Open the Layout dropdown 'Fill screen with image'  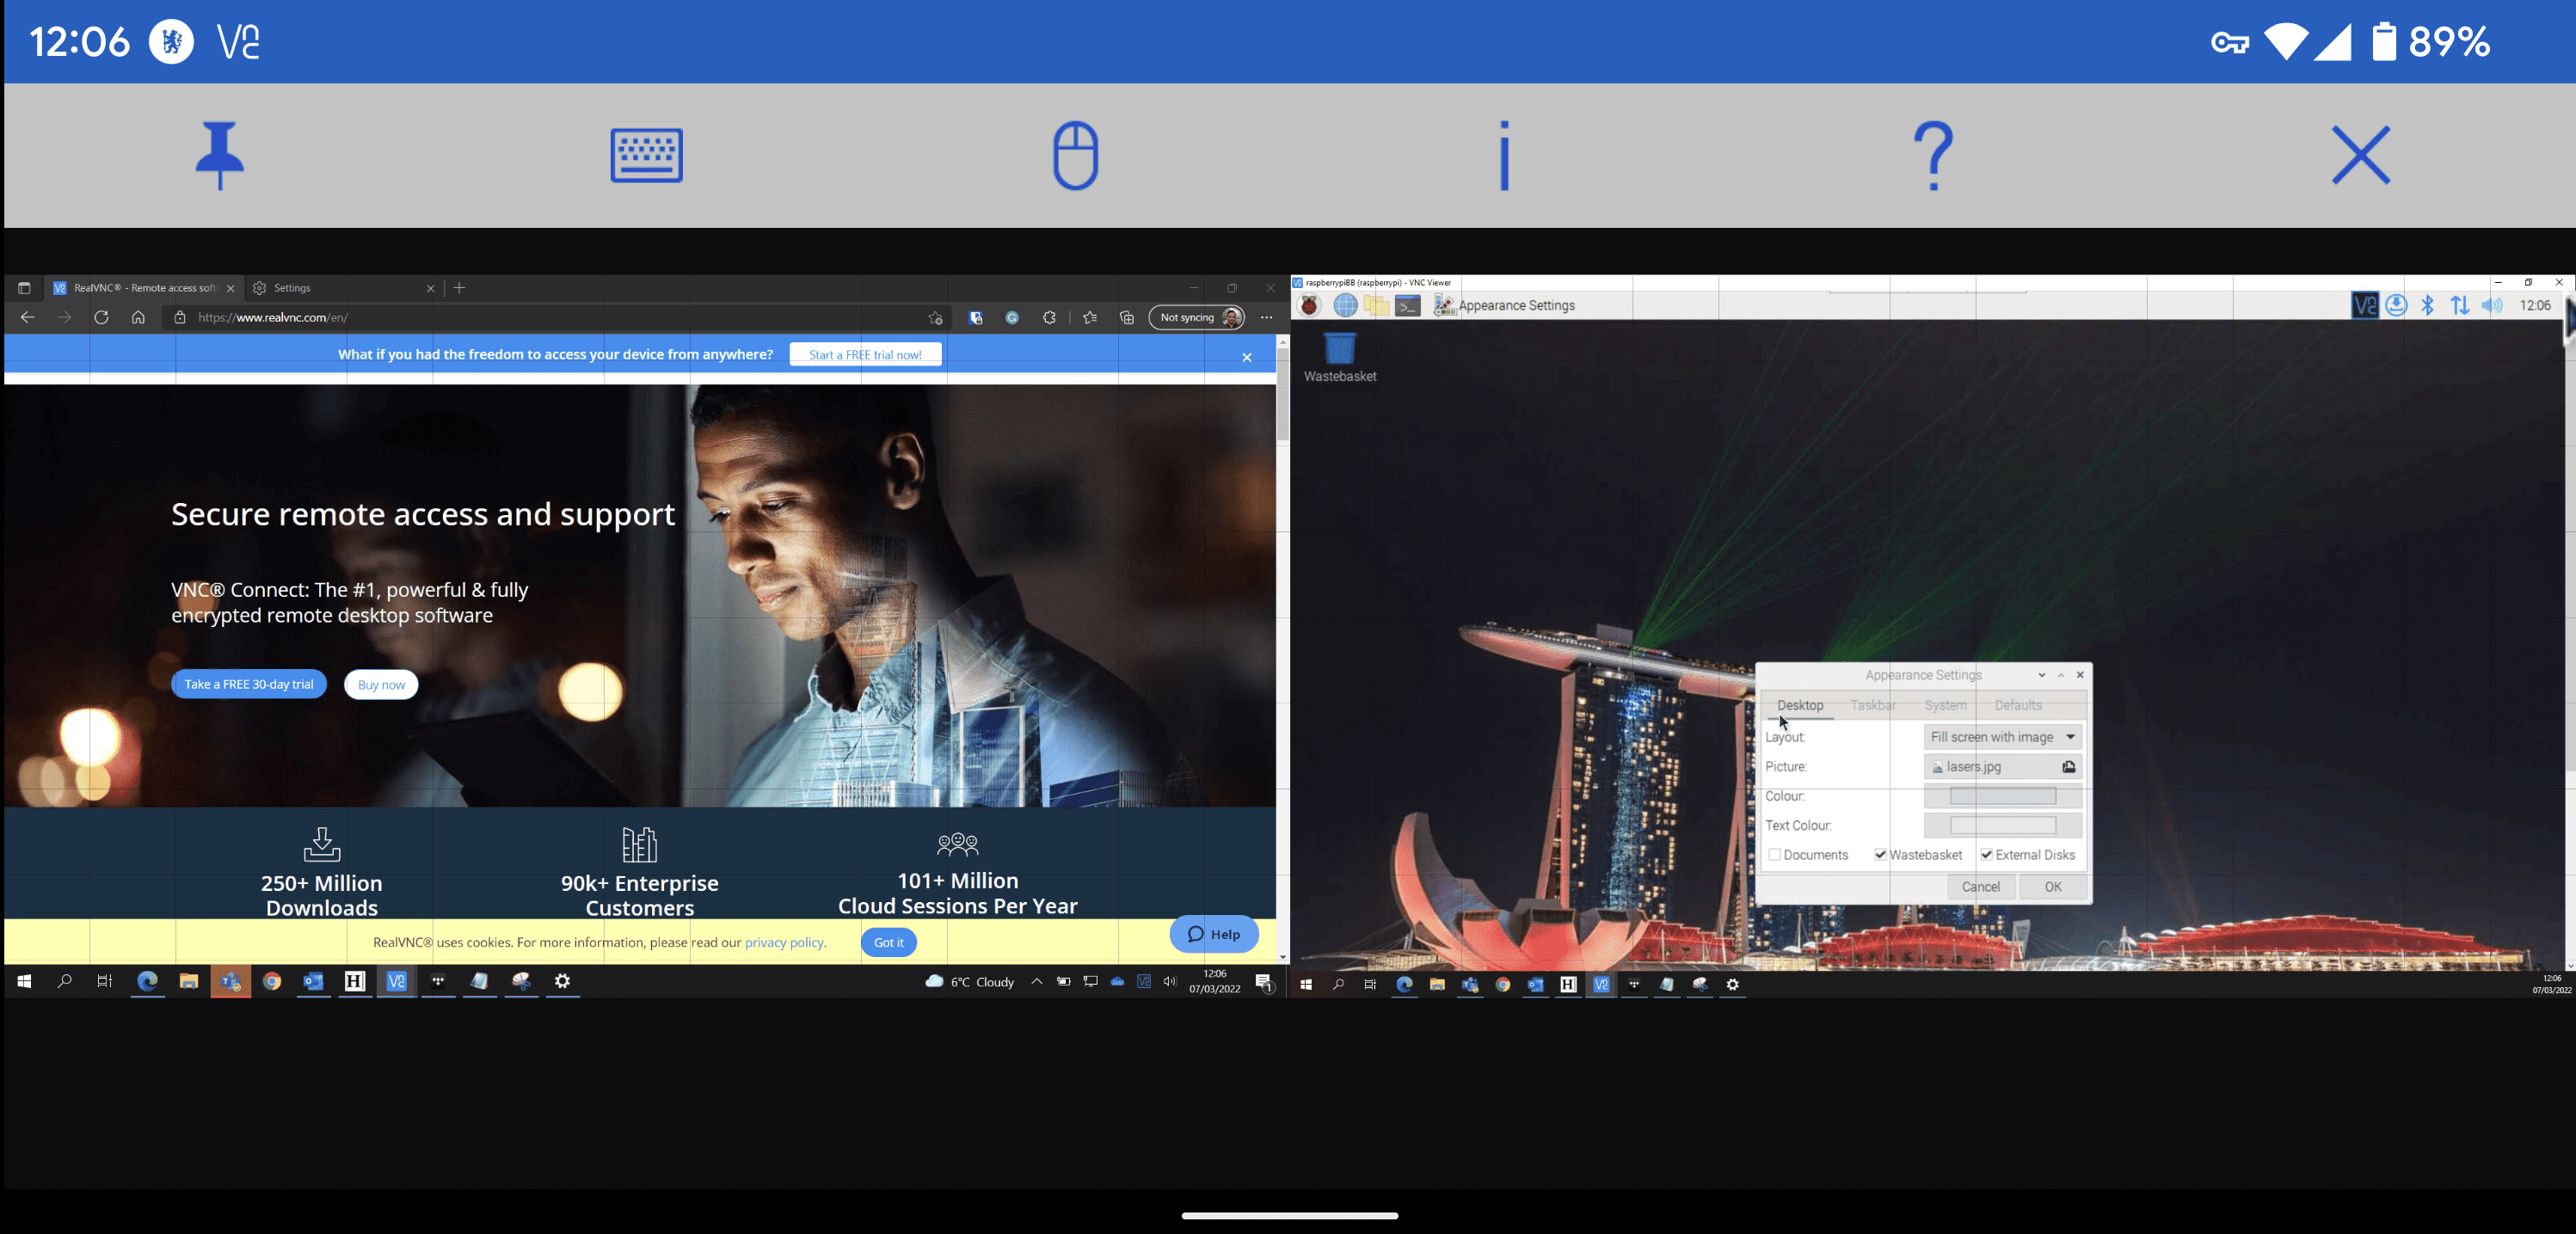[x=2003, y=737]
